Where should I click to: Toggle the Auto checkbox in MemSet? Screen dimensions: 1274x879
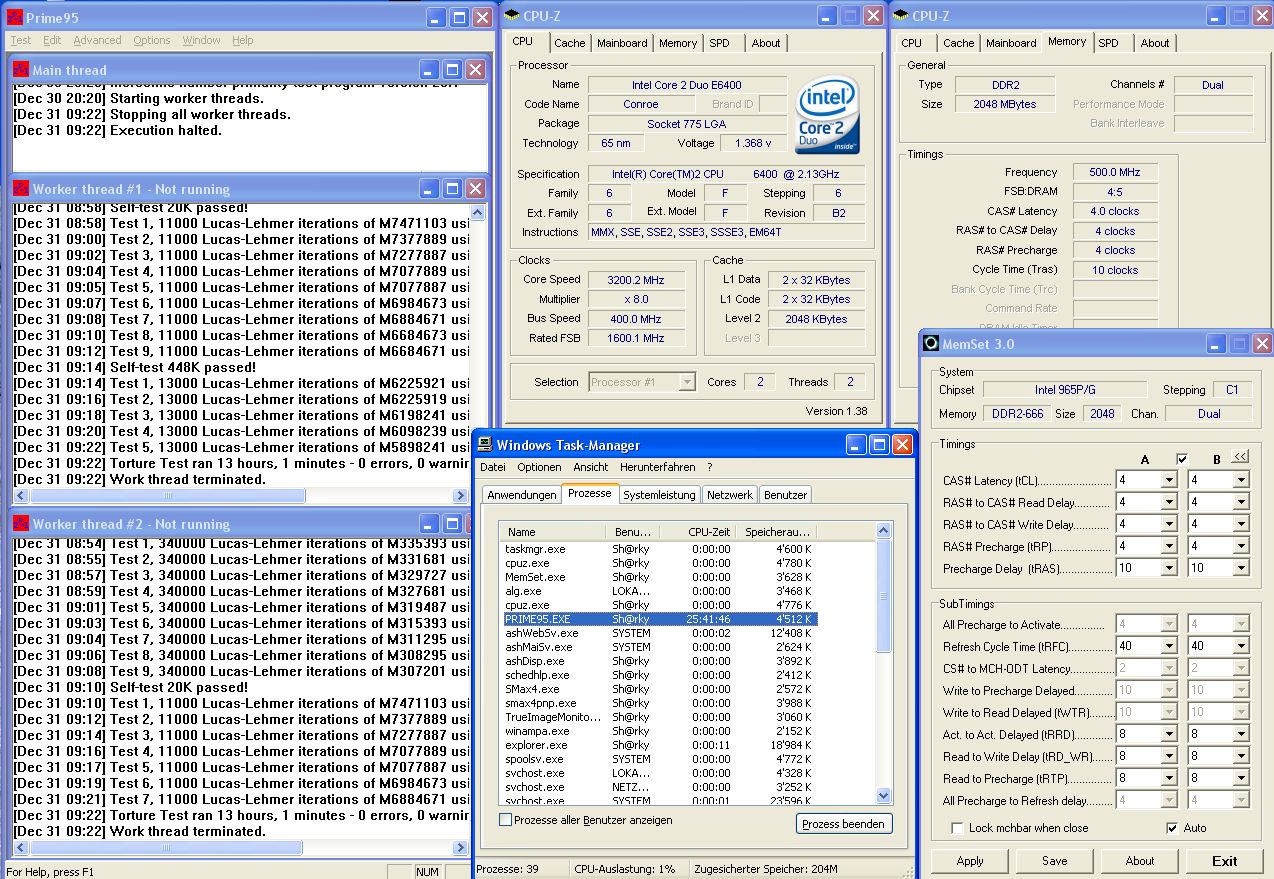coord(1172,828)
